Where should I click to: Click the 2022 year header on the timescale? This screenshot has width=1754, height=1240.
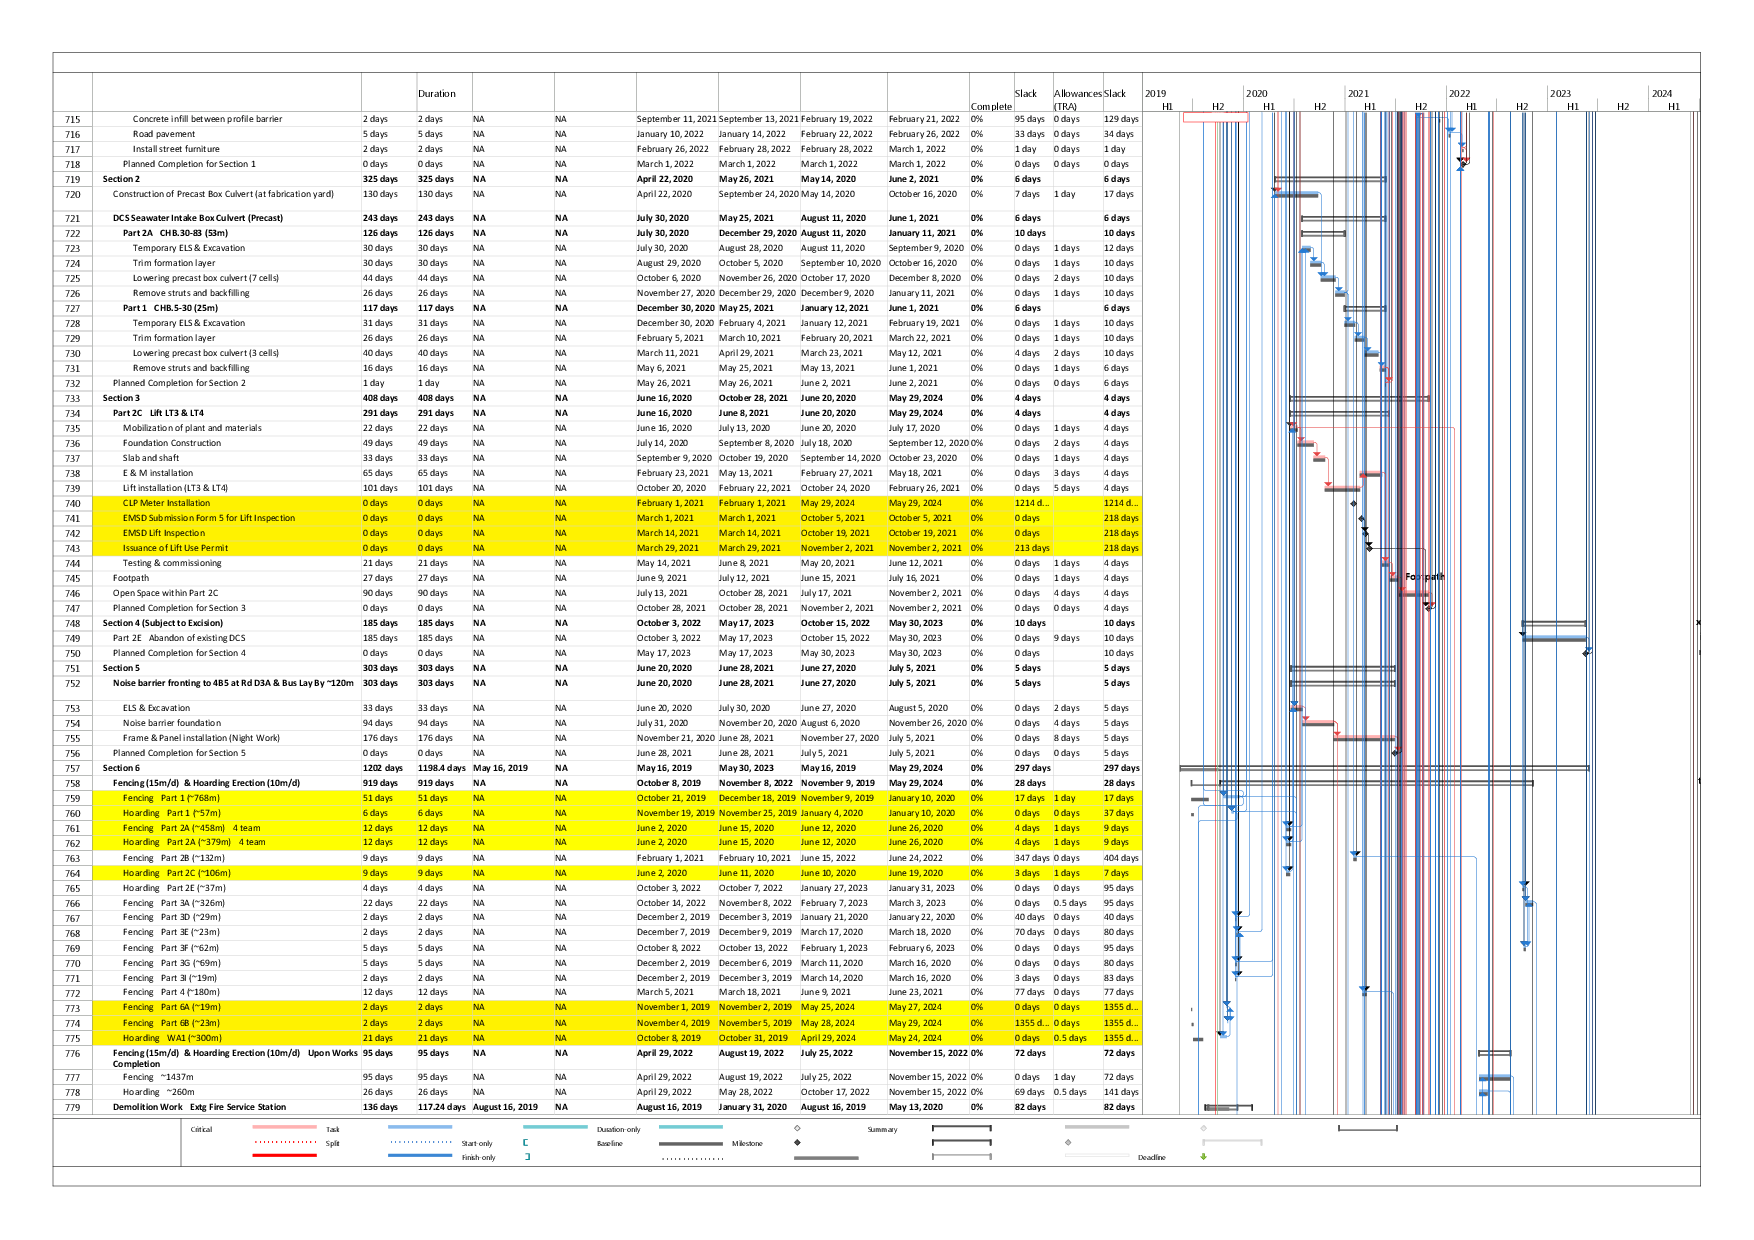tap(1459, 94)
